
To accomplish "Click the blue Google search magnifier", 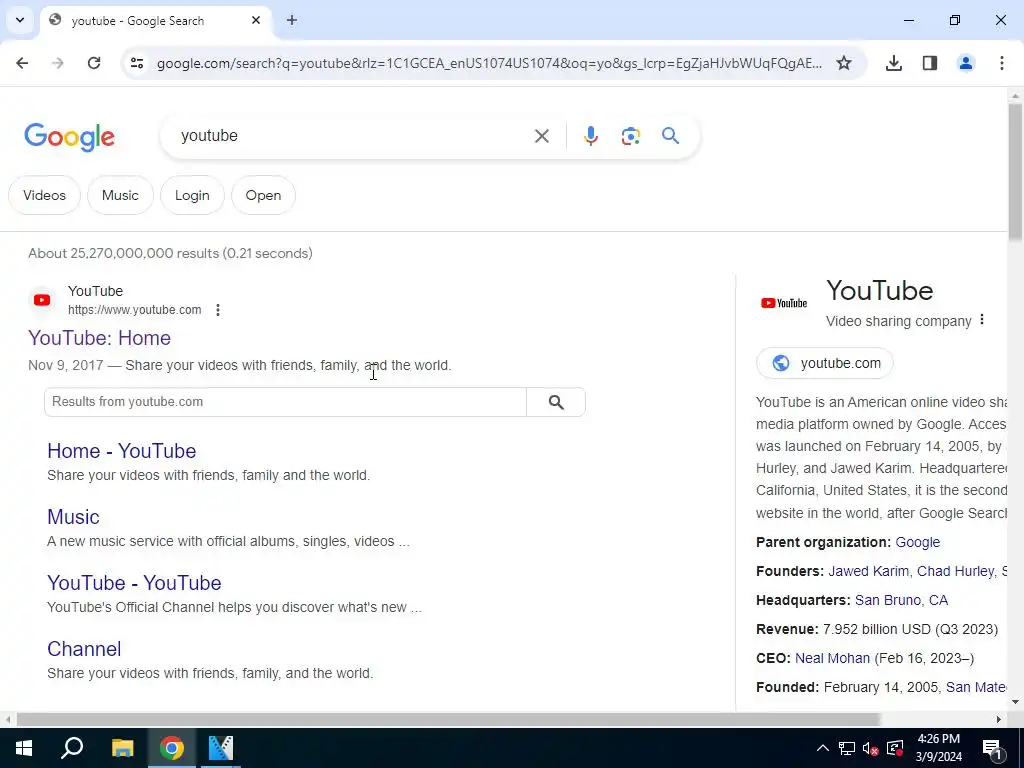I will tap(671, 136).
